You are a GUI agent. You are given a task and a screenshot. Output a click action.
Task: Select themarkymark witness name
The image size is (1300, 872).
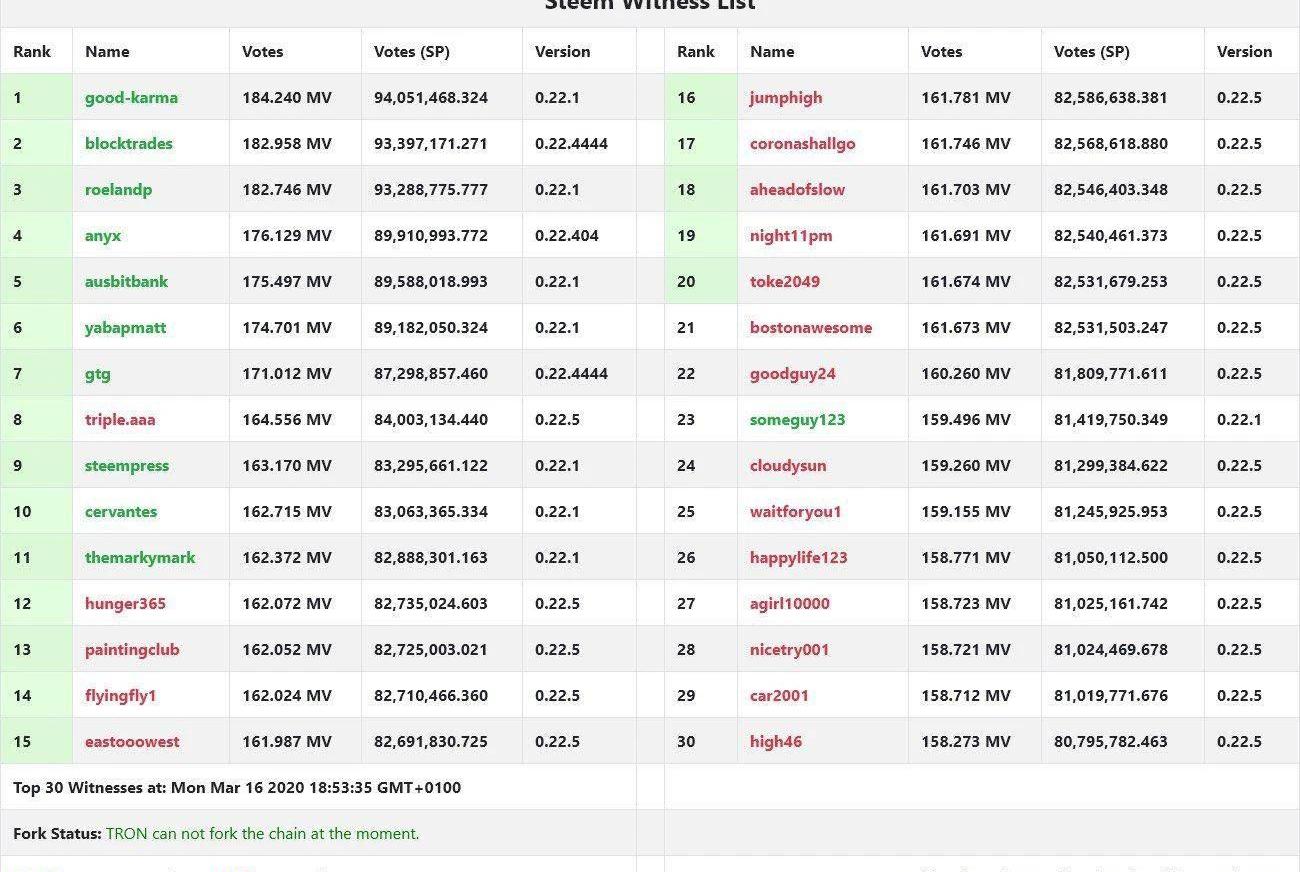pos(140,558)
